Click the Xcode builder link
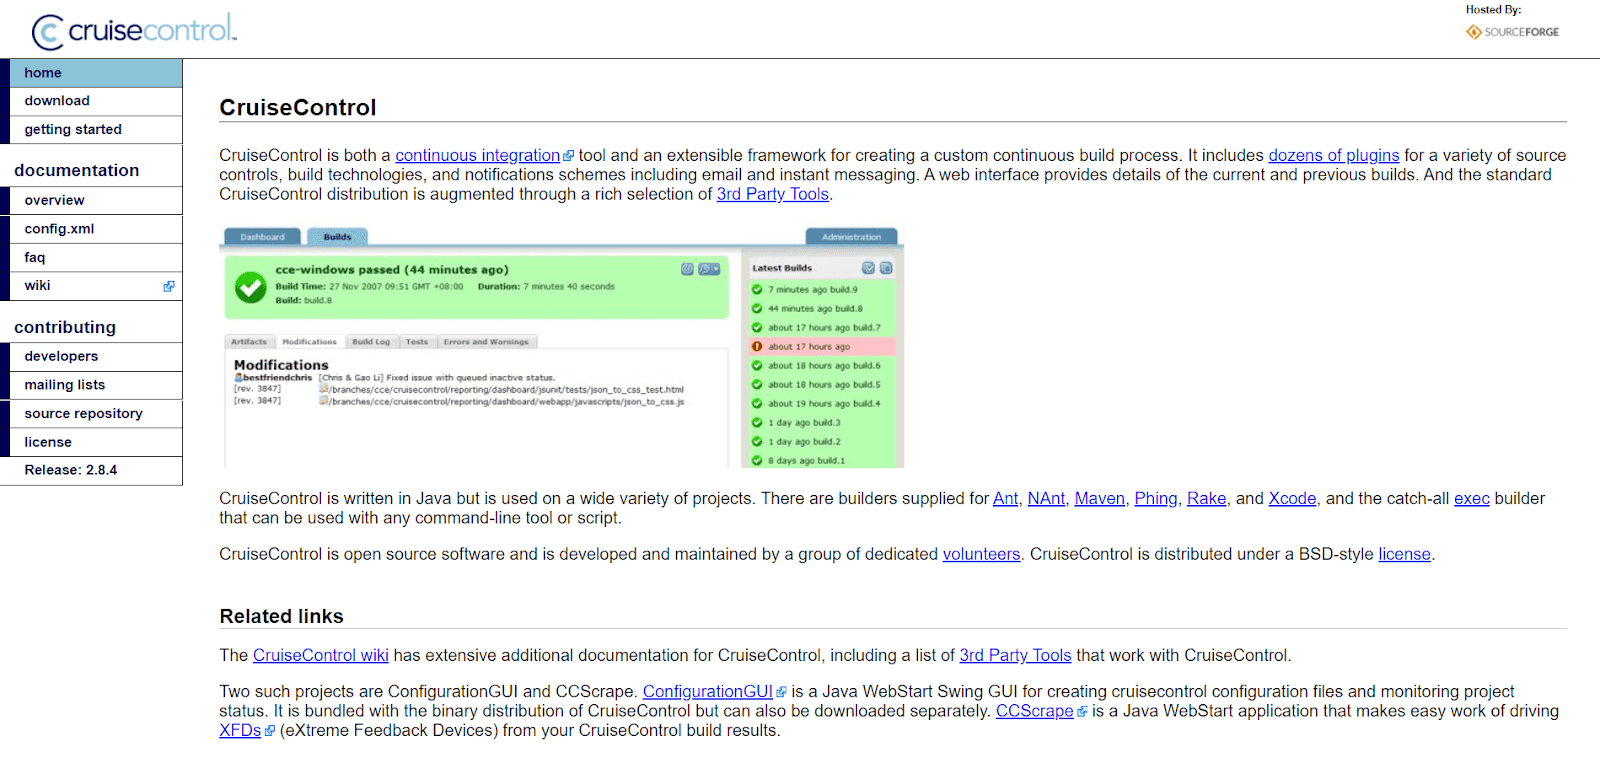The image size is (1600, 758). (x=1292, y=499)
